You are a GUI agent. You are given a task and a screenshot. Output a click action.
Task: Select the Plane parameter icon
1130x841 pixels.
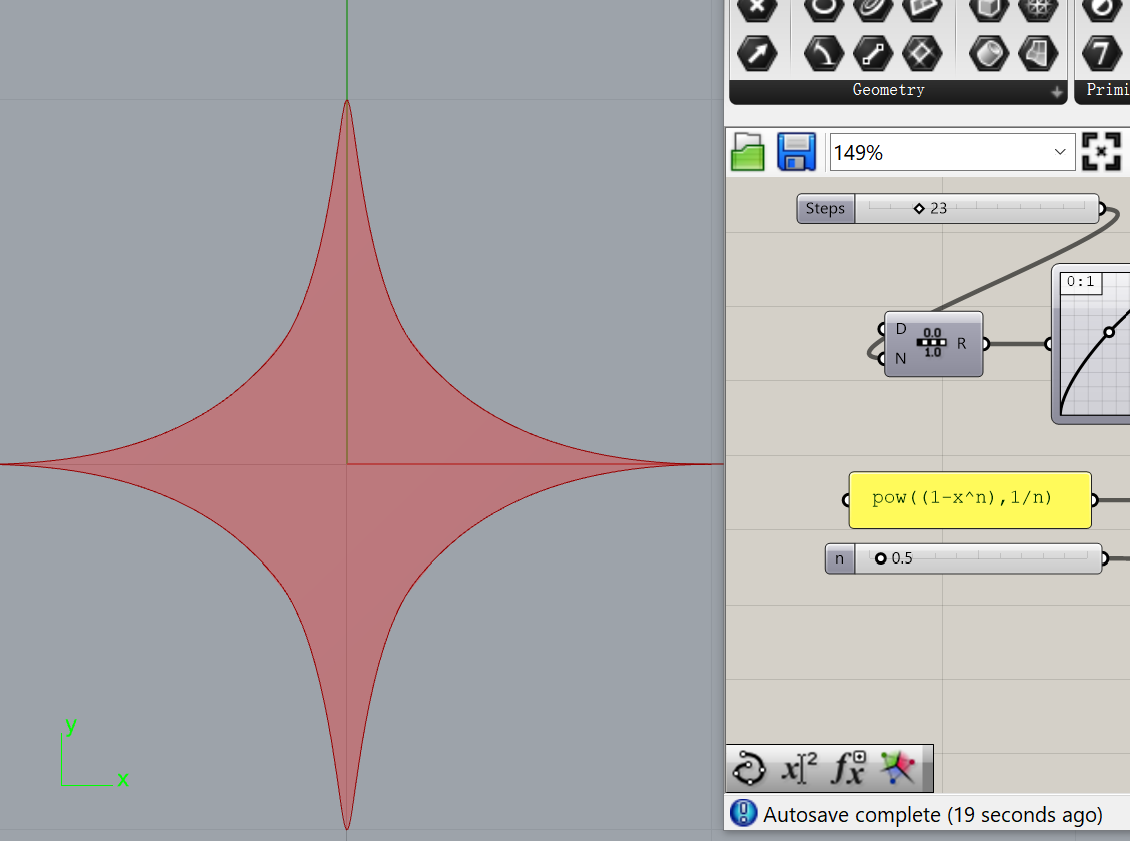click(x=922, y=53)
